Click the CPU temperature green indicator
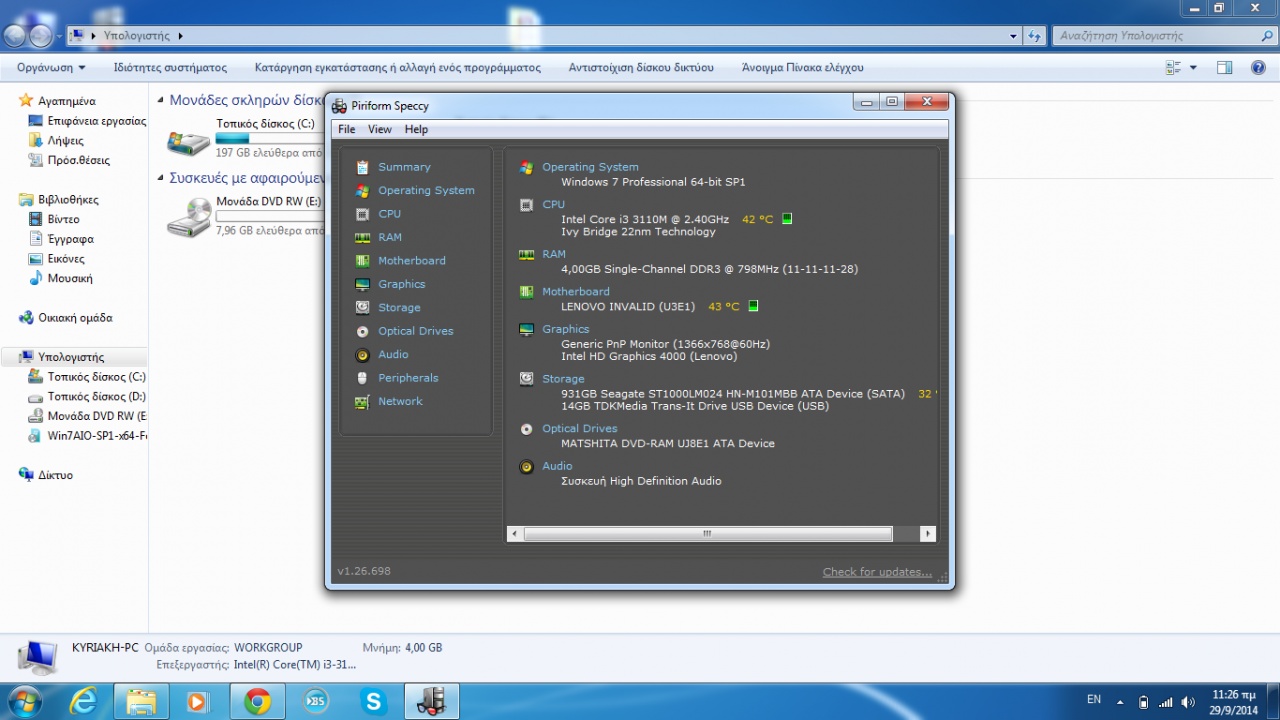1280x720 pixels. [x=787, y=218]
